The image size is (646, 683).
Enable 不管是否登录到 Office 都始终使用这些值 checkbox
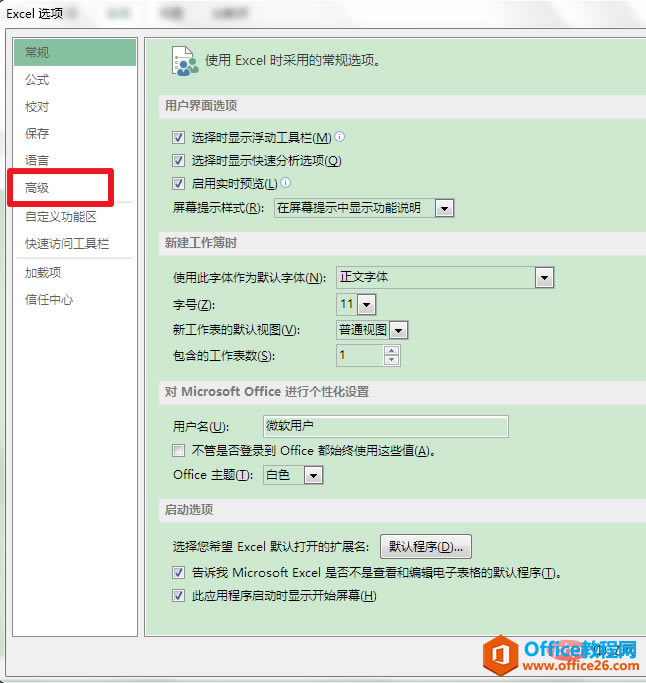tap(178, 450)
